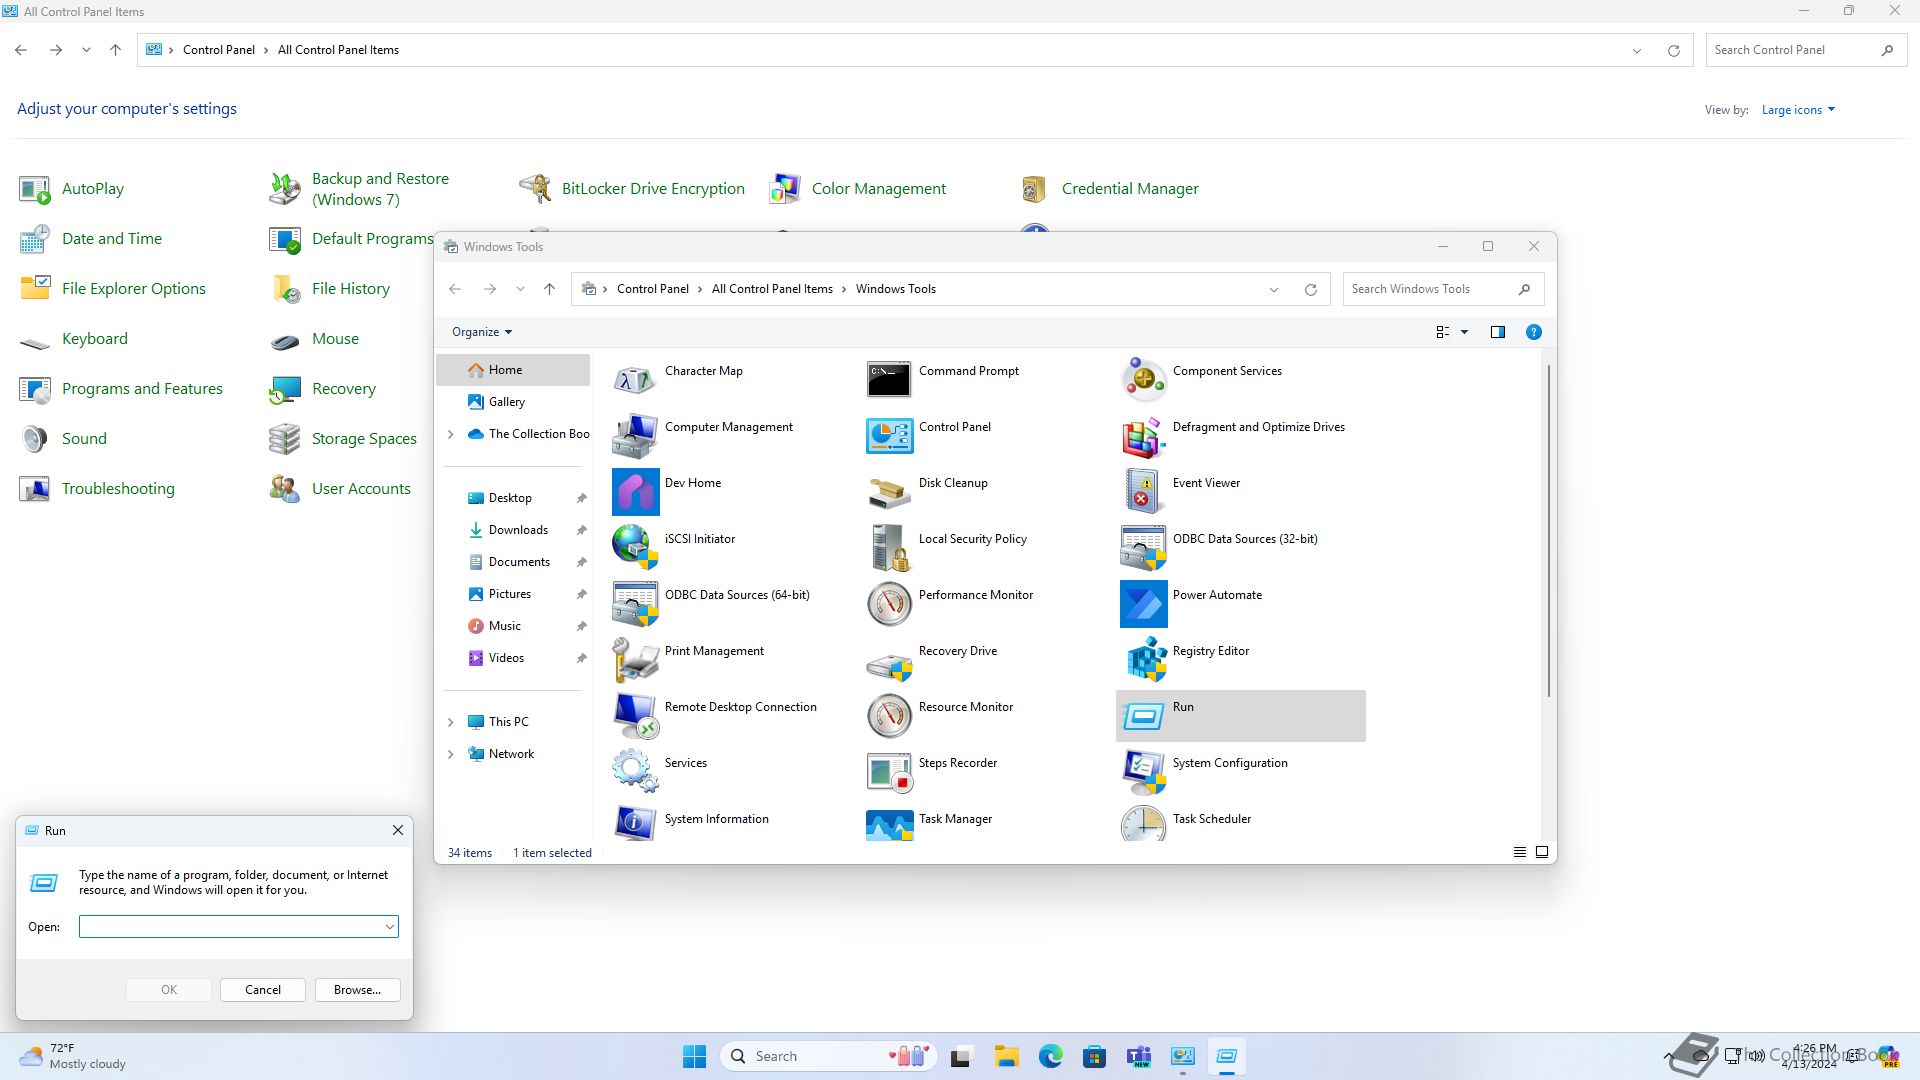Expand The Collection Book tree node
The width and height of the screenshot is (1920, 1080).
coord(451,434)
